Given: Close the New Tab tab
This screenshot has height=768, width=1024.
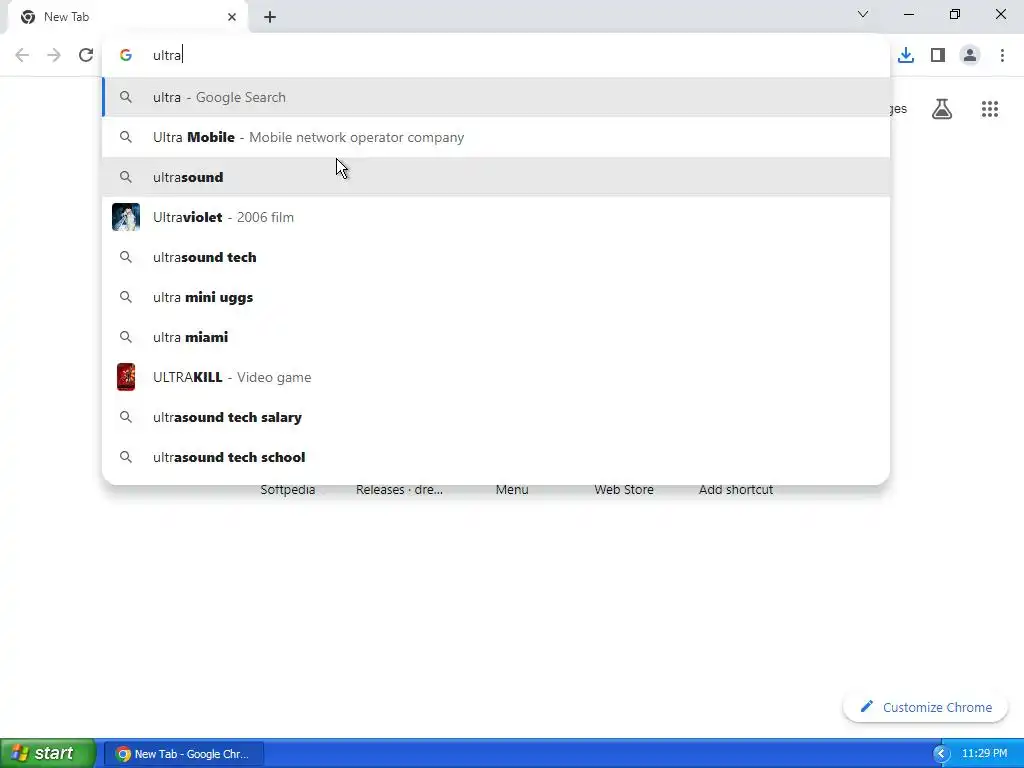Looking at the screenshot, I should [232, 17].
